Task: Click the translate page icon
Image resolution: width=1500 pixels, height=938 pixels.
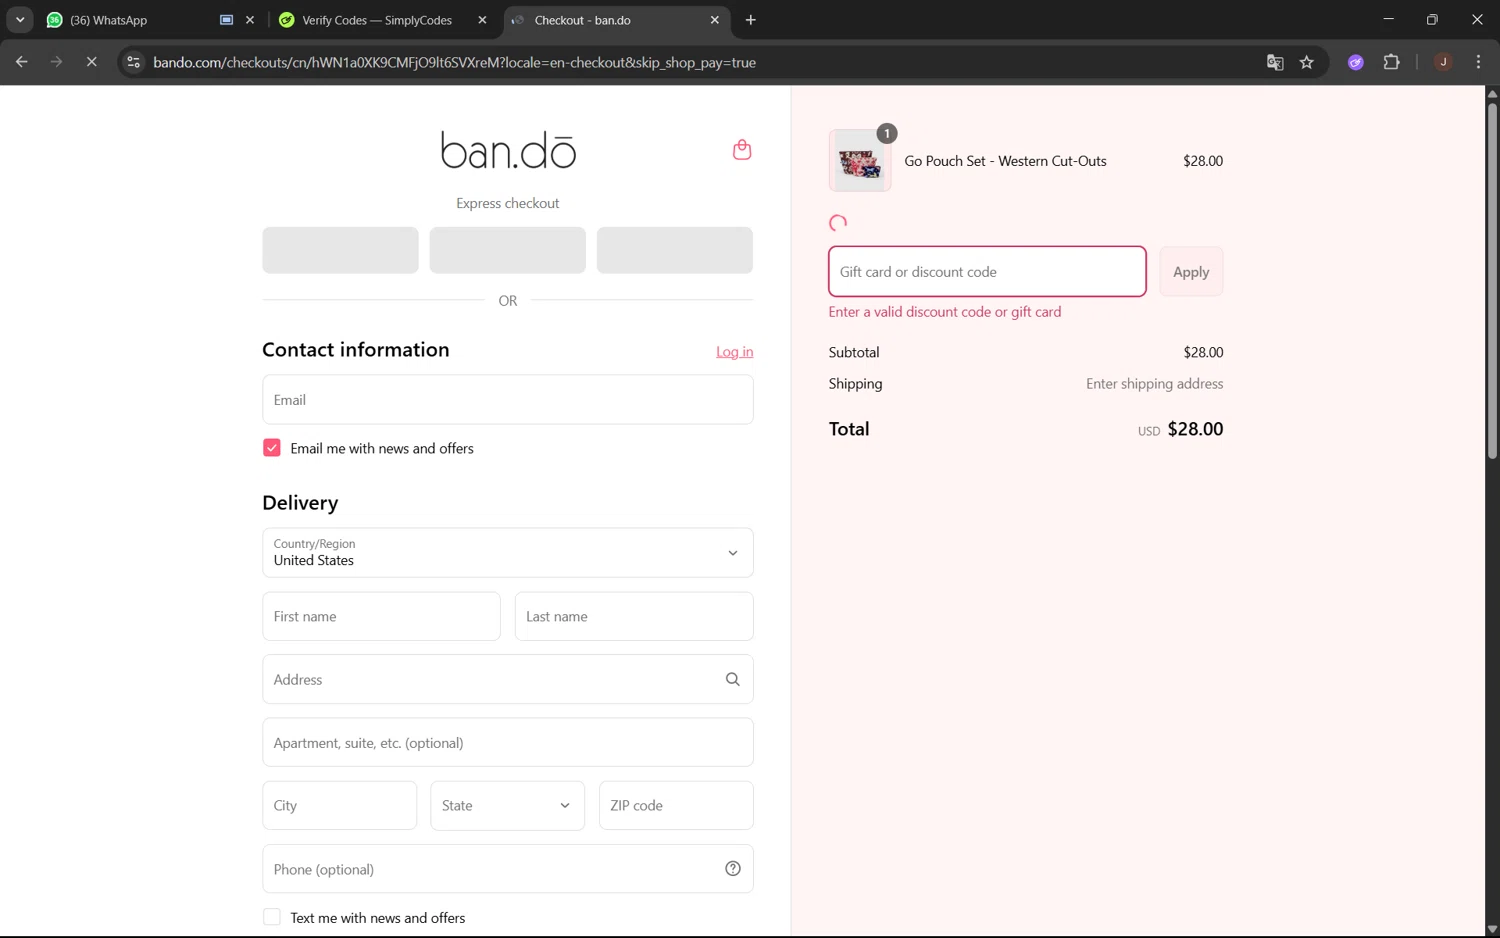Action: (x=1275, y=62)
